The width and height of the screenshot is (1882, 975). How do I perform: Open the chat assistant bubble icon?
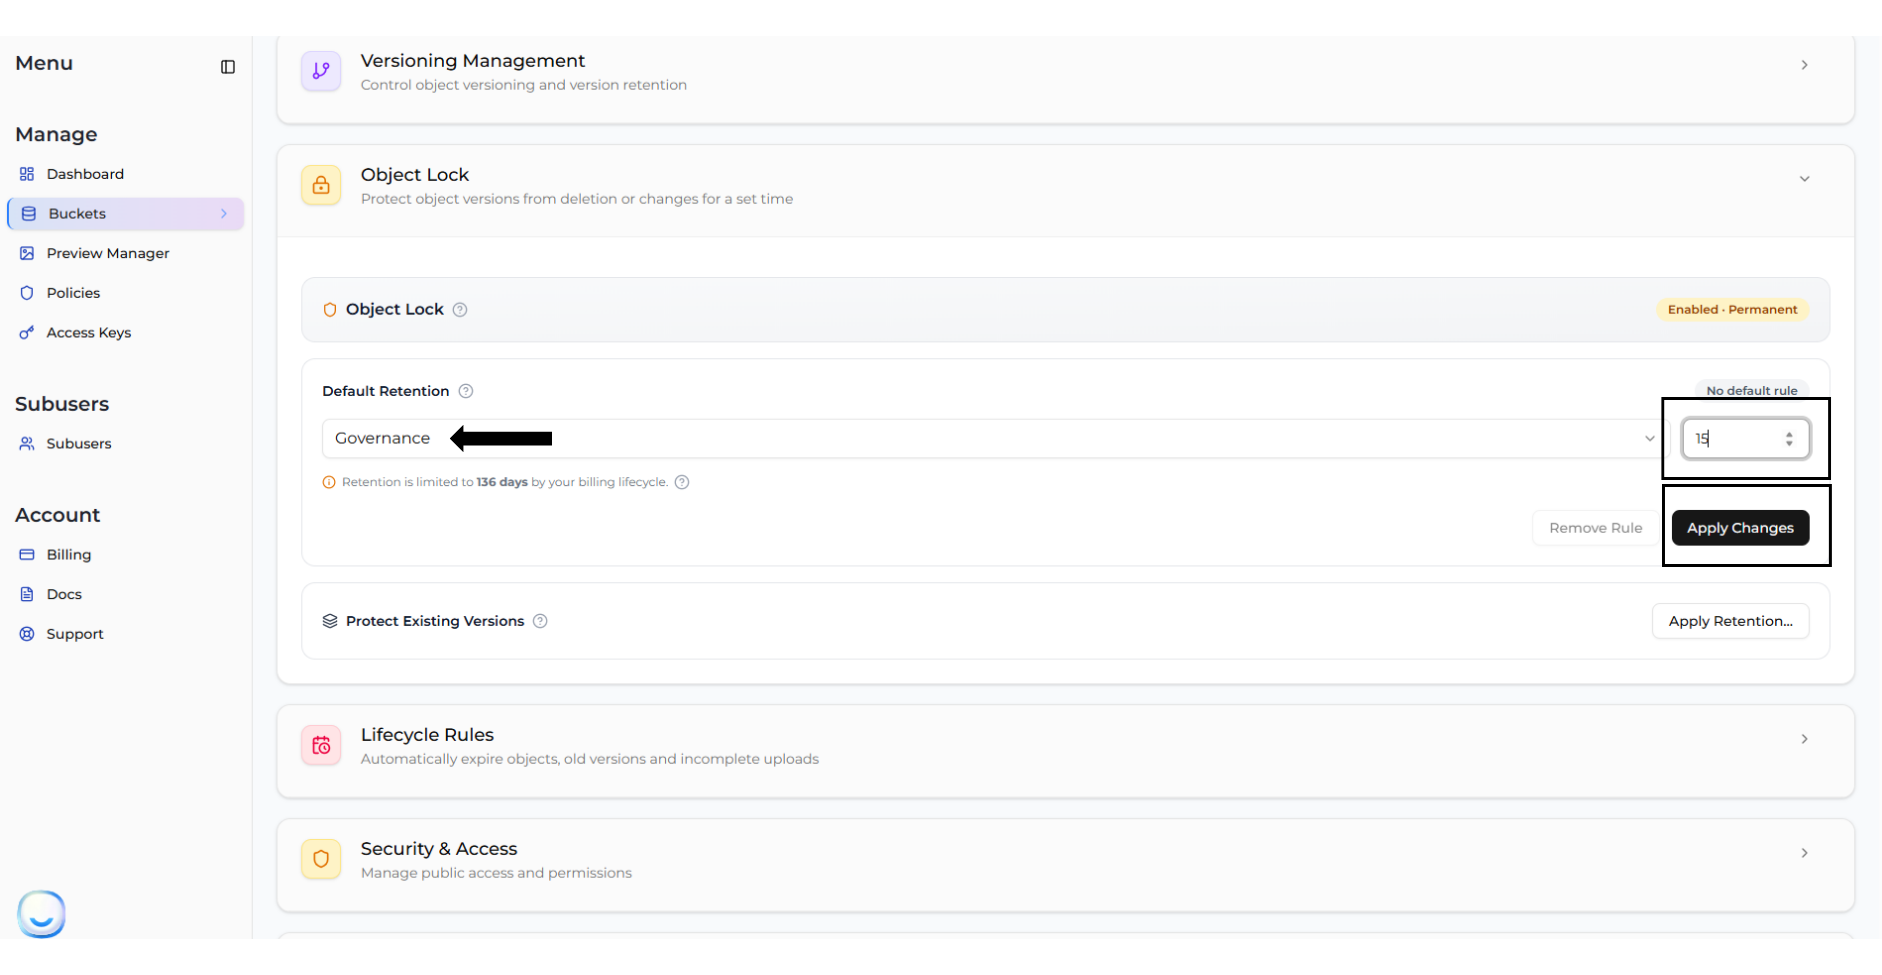pyautogui.click(x=41, y=913)
